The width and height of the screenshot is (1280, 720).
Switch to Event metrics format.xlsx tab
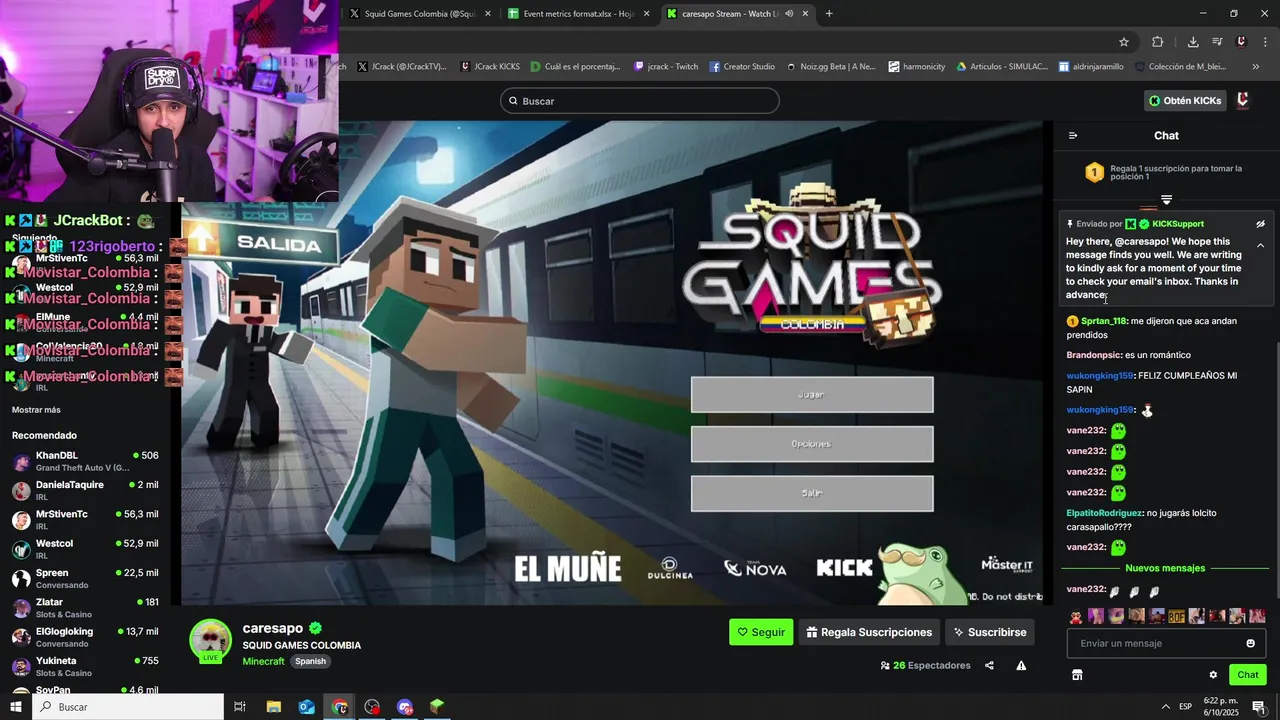tap(579, 14)
